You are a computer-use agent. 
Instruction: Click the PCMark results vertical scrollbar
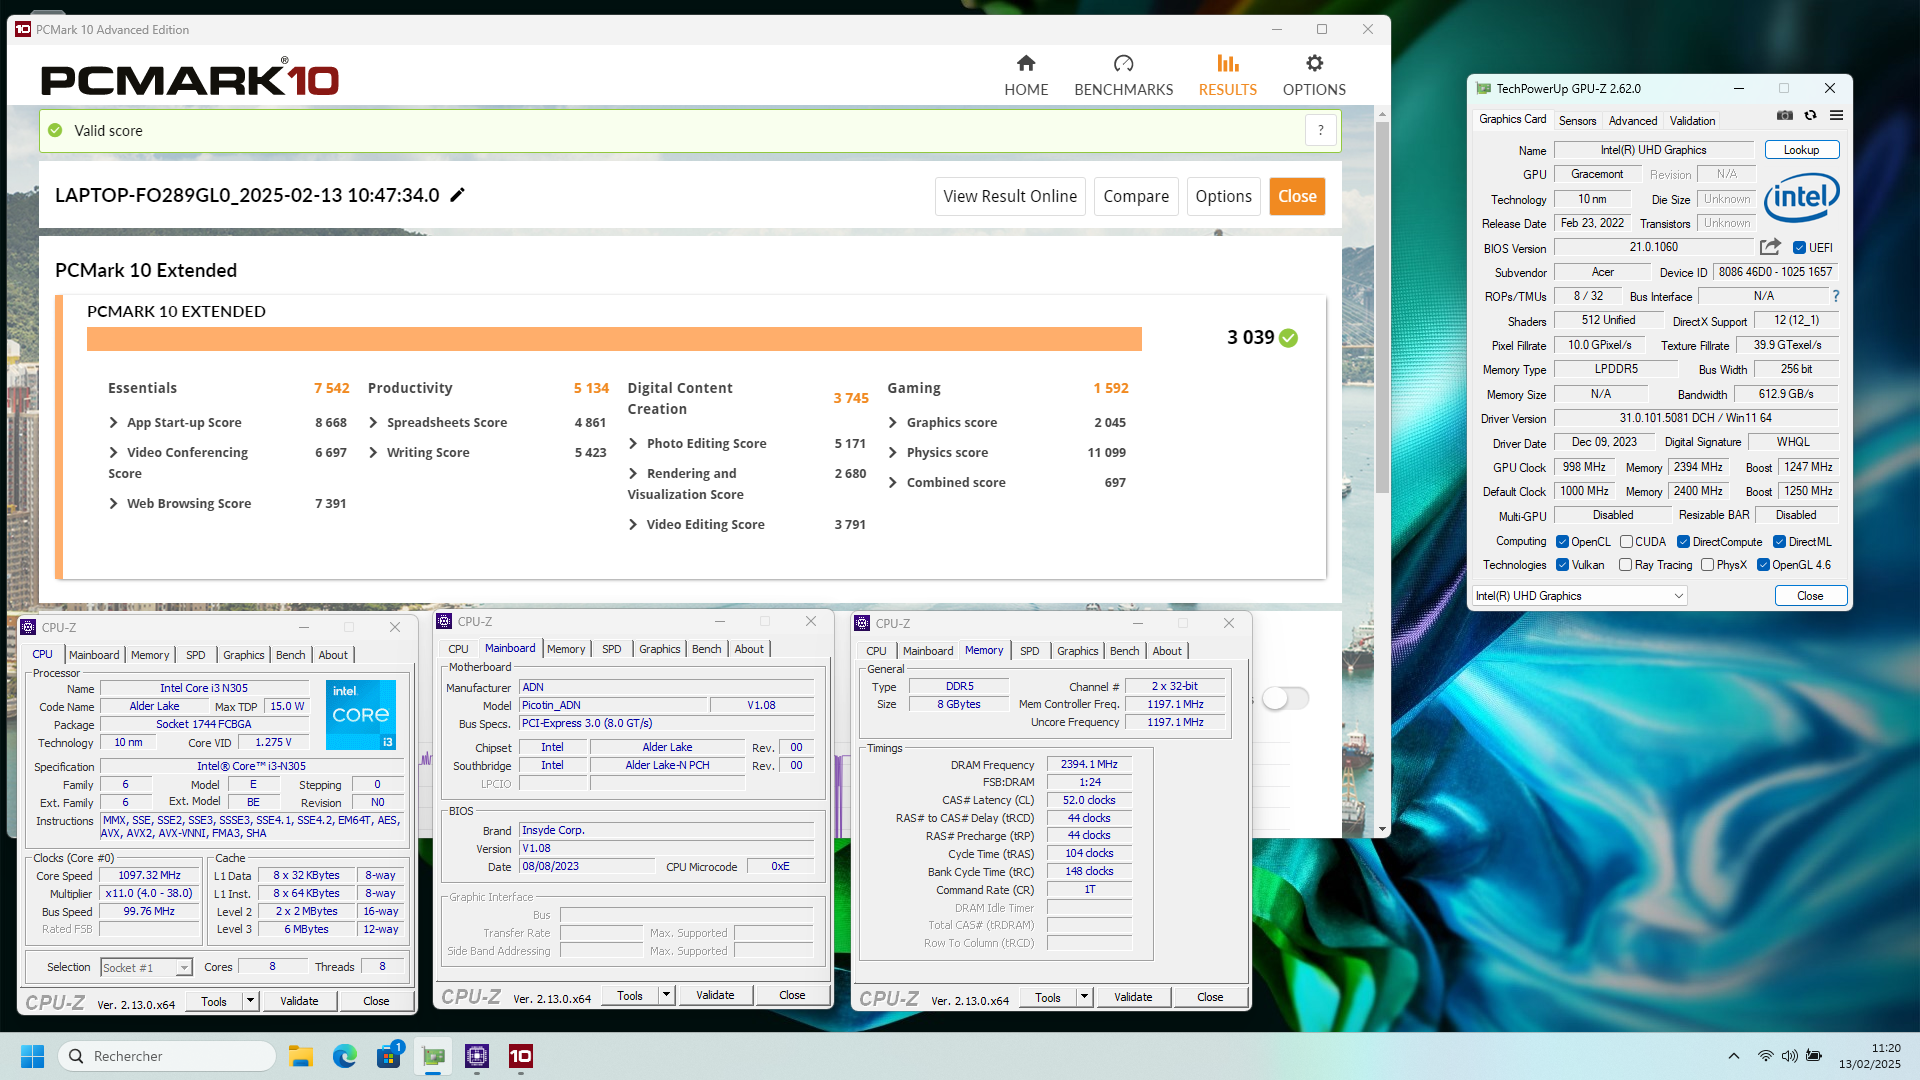1382,310
